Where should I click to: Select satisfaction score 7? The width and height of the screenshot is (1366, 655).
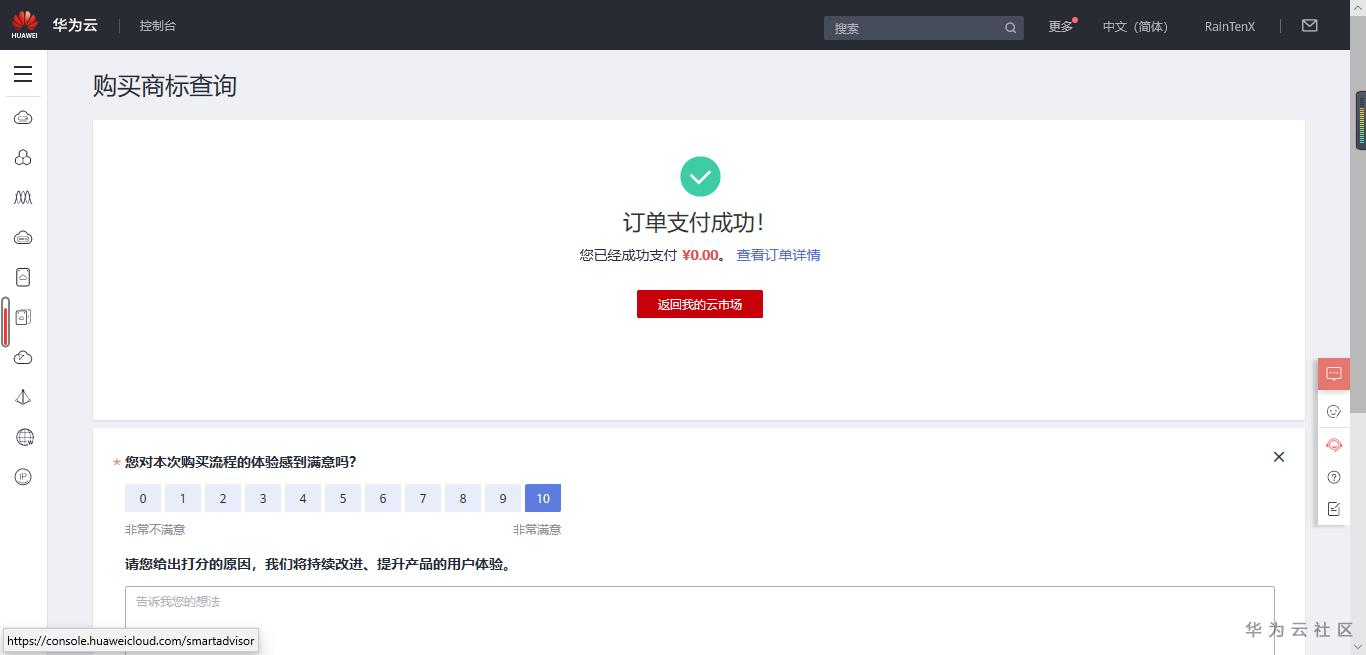pos(423,498)
